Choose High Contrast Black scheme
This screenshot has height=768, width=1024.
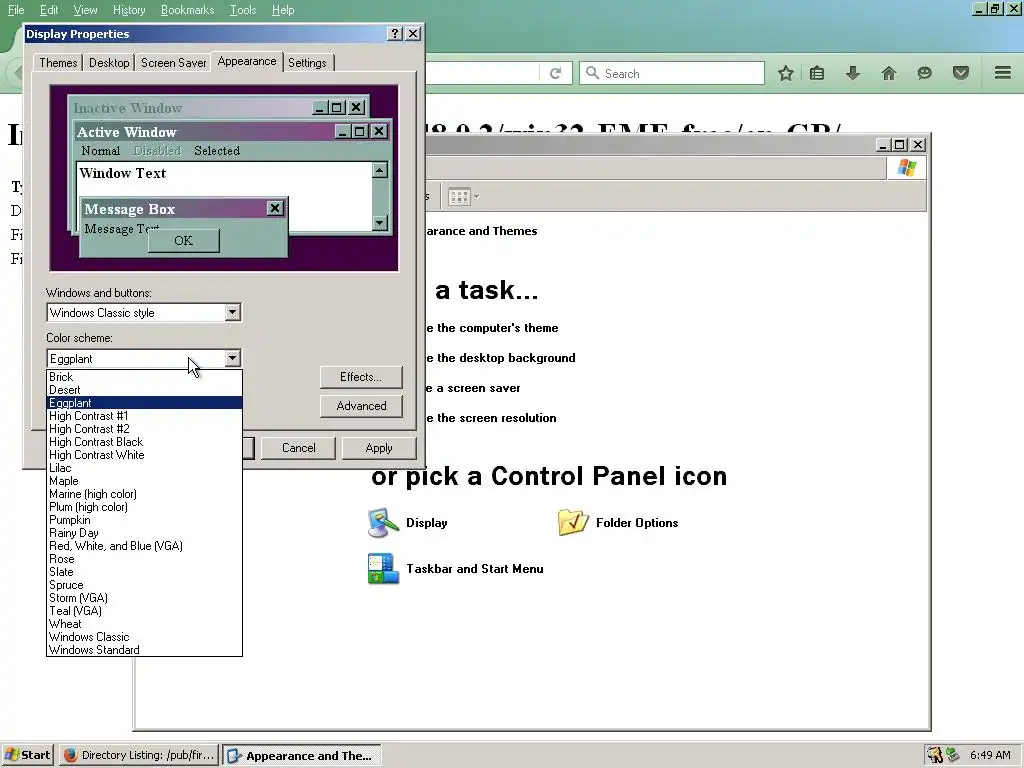144,442
